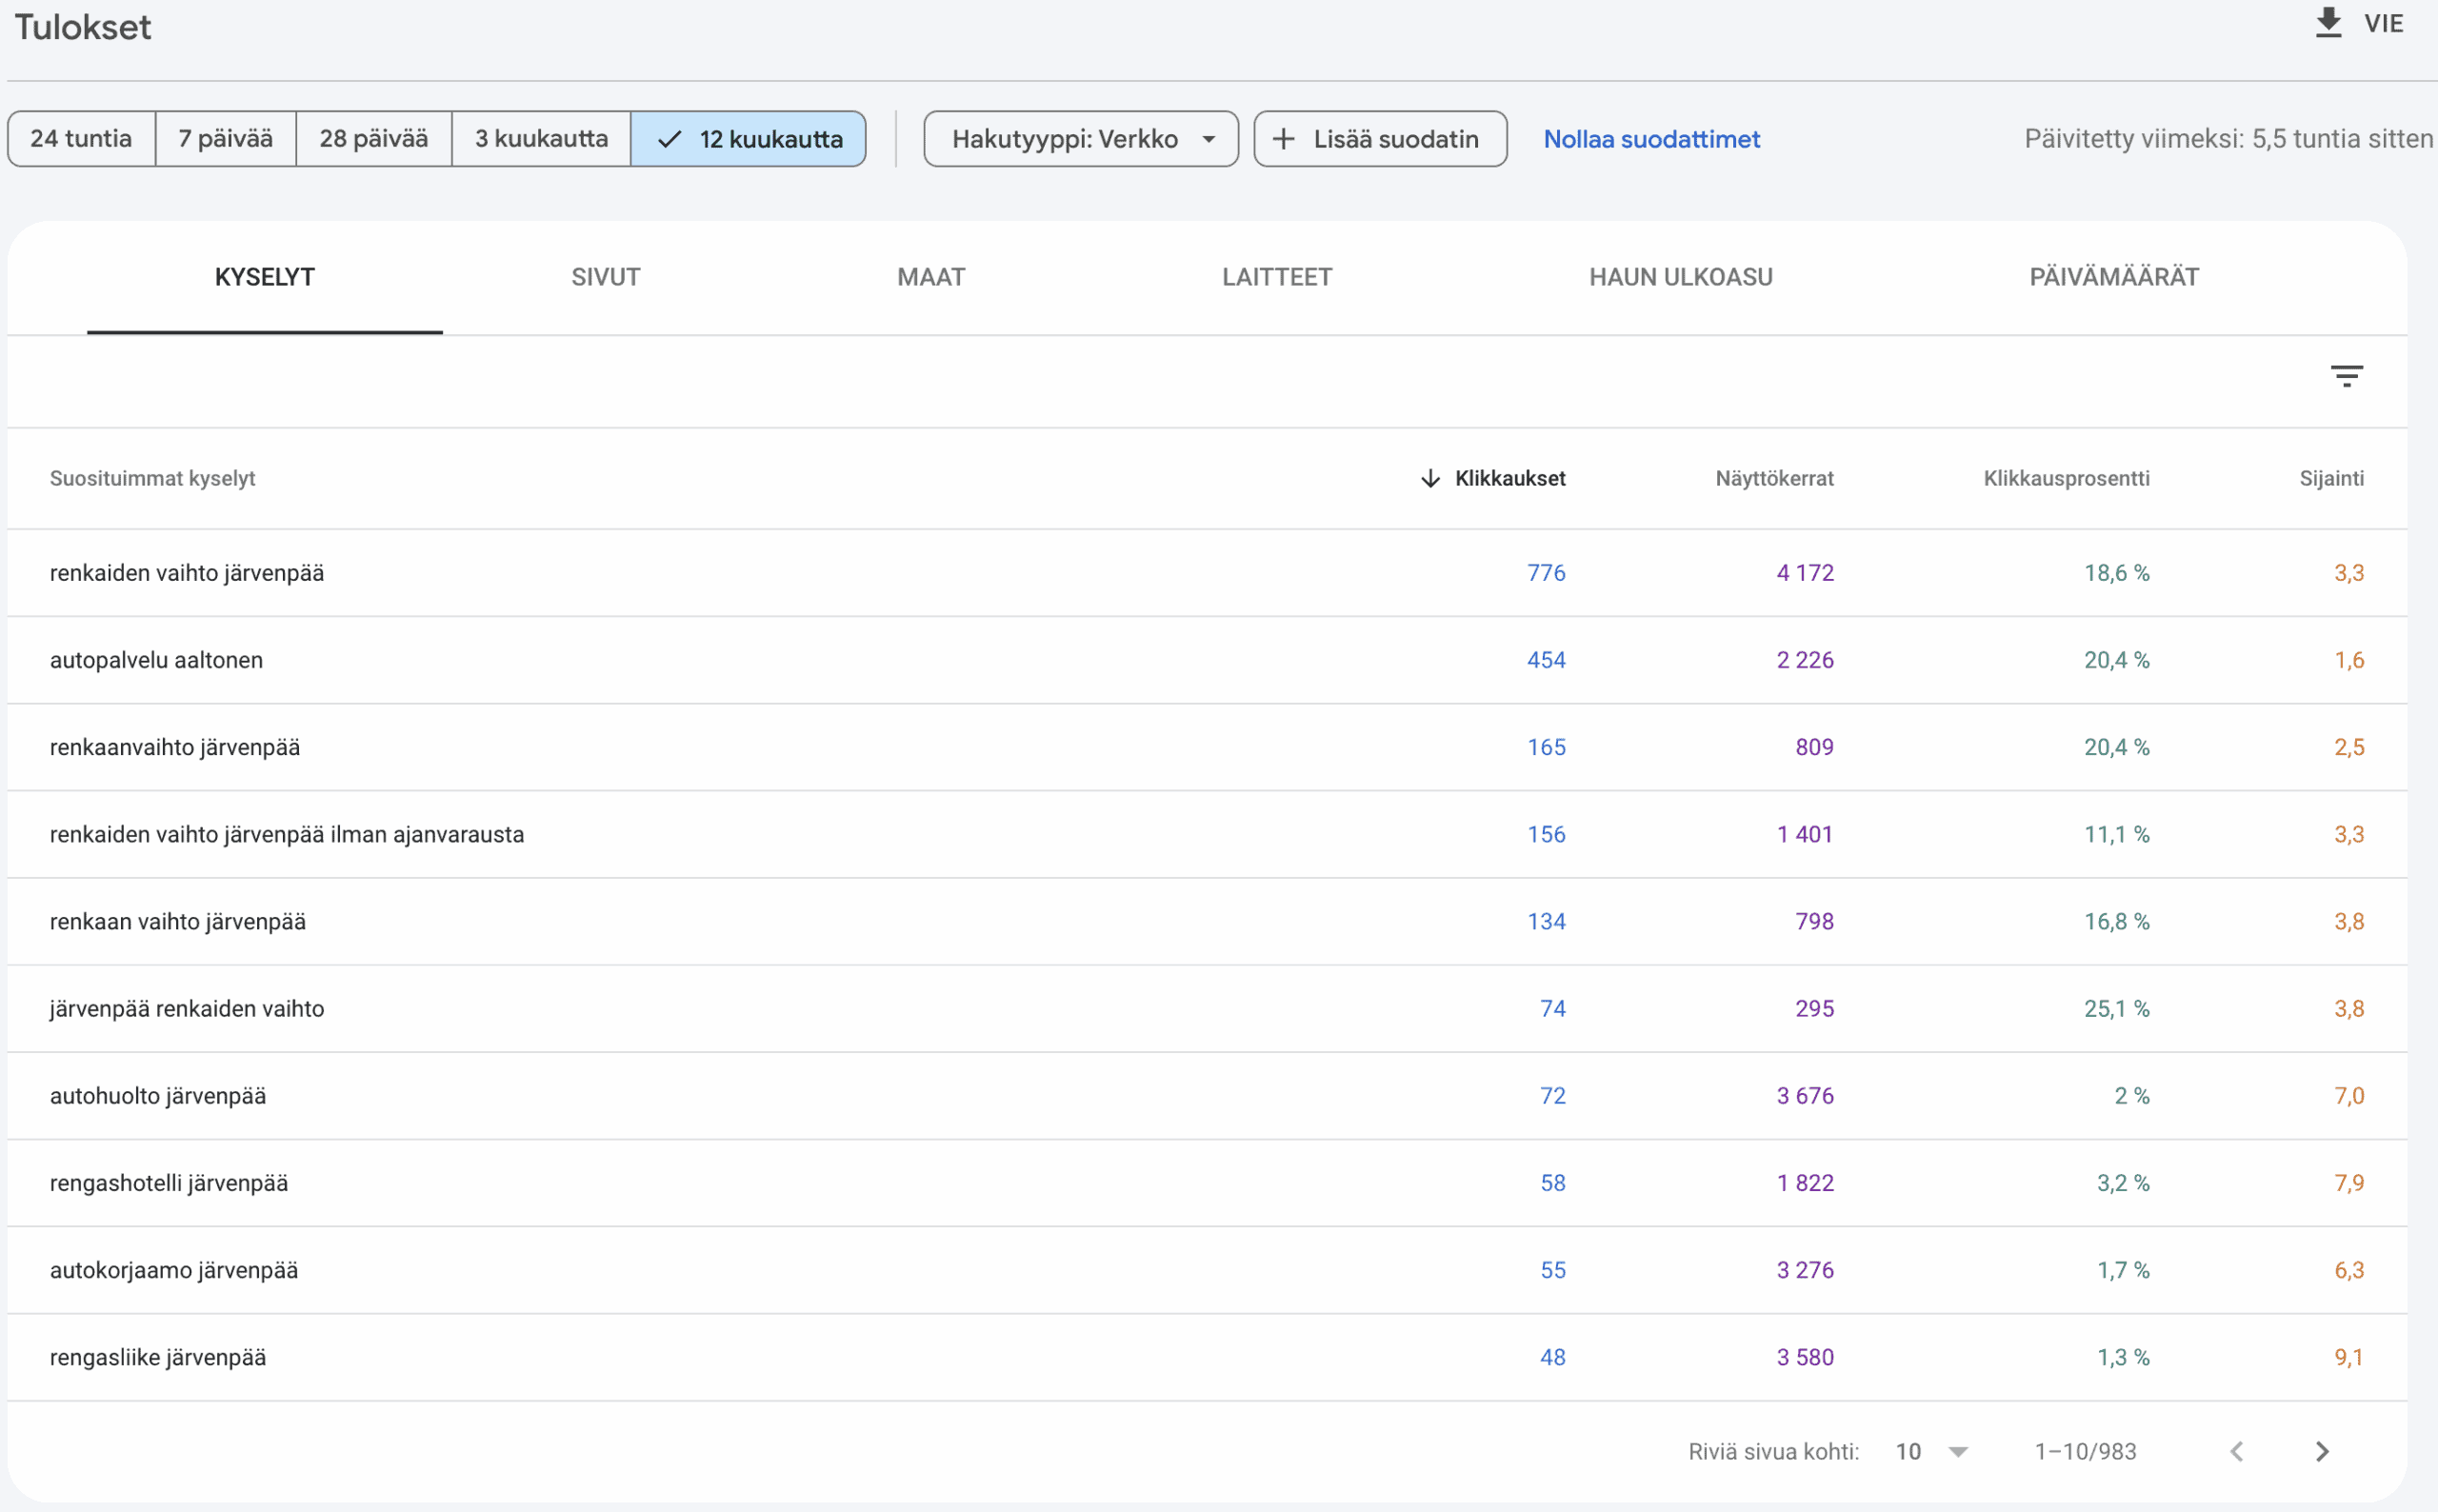Go to next page of results

click(x=2322, y=1451)
